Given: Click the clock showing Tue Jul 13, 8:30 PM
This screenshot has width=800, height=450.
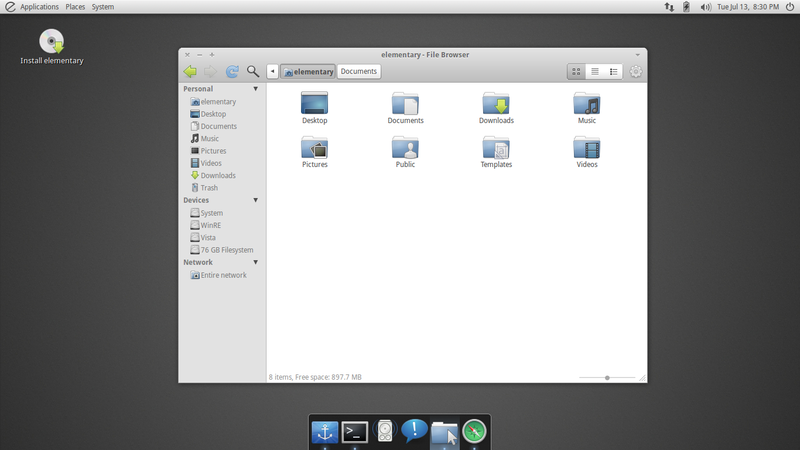Looking at the screenshot, I should (x=748, y=7).
